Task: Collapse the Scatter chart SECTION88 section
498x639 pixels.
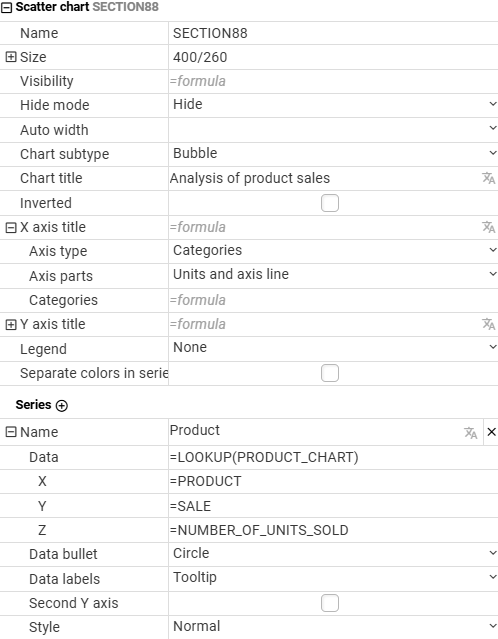Action: pos(6,7)
